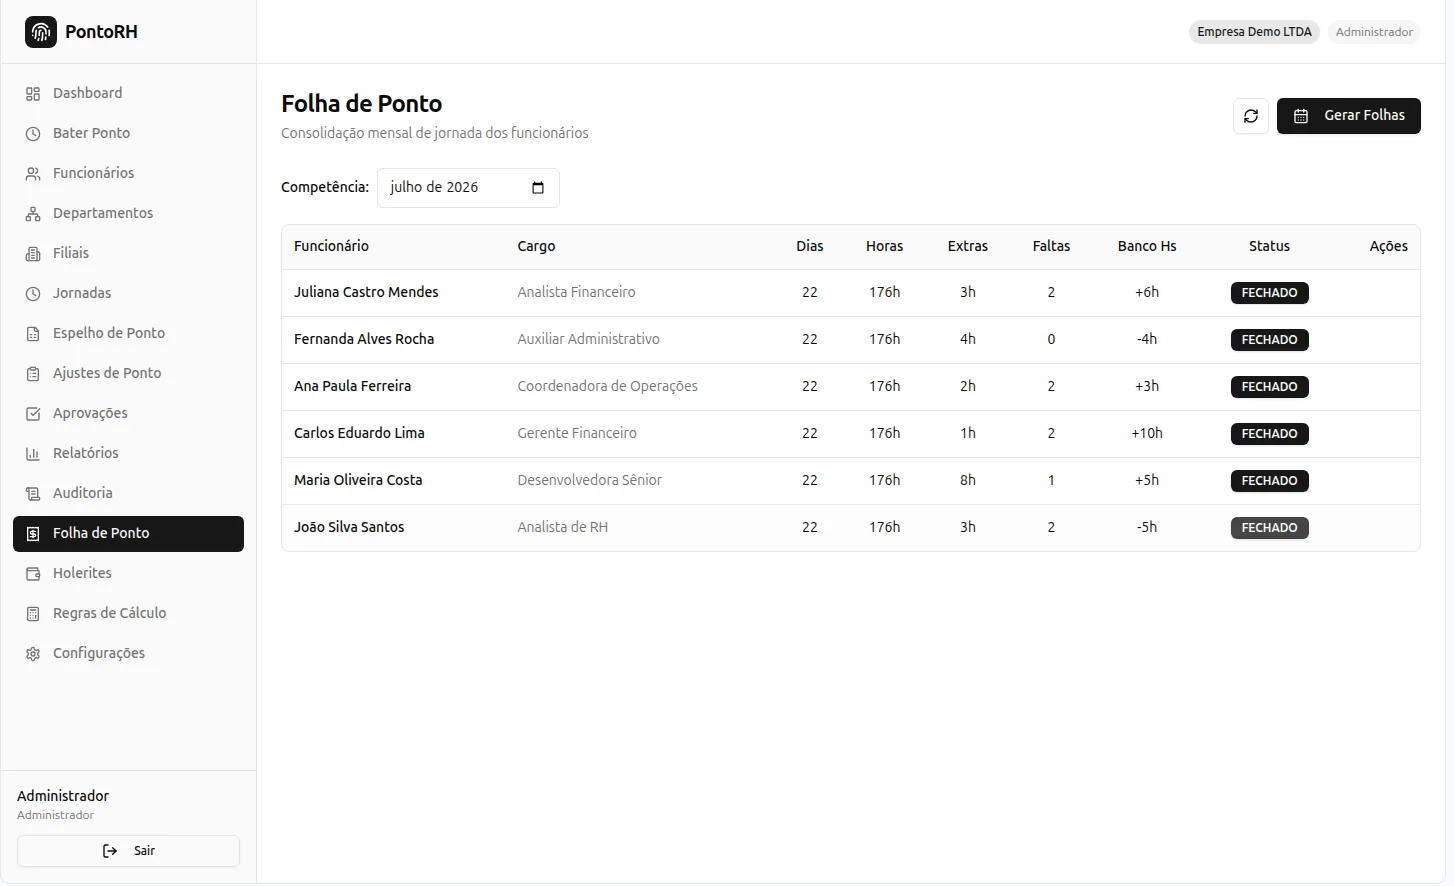Click the Sair logout button label

coord(144,851)
